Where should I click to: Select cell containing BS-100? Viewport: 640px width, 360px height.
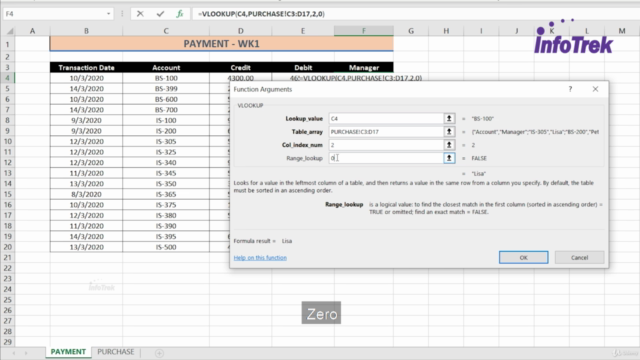[166, 78]
